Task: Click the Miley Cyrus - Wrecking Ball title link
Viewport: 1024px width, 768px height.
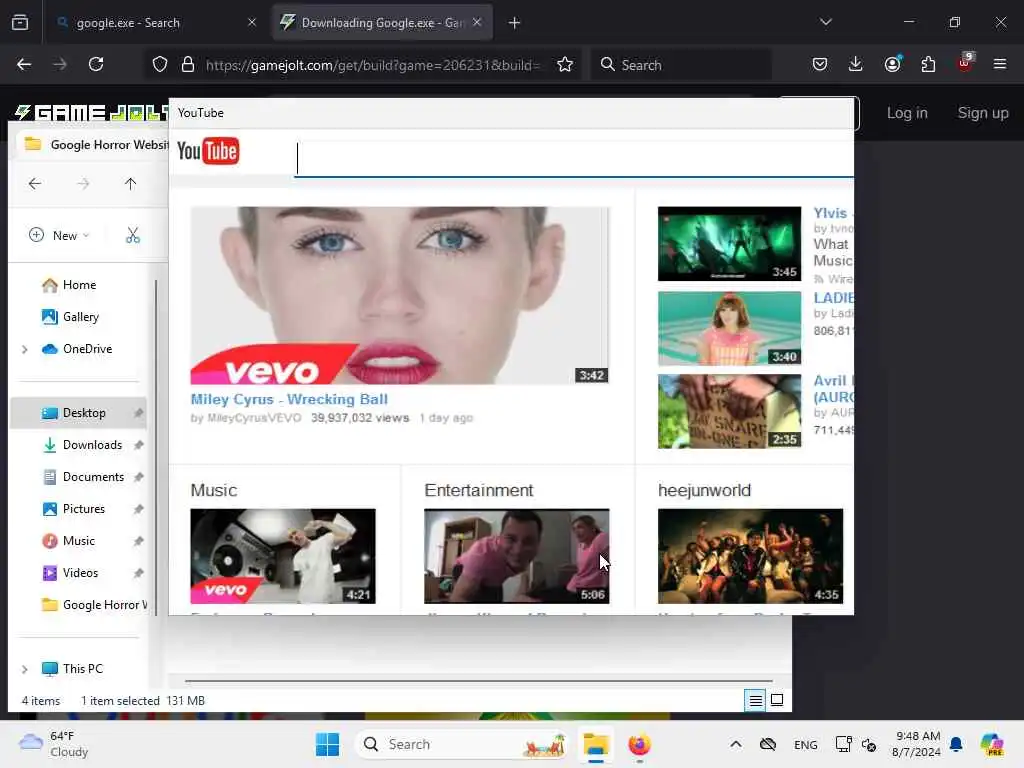Action: click(x=289, y=399)
